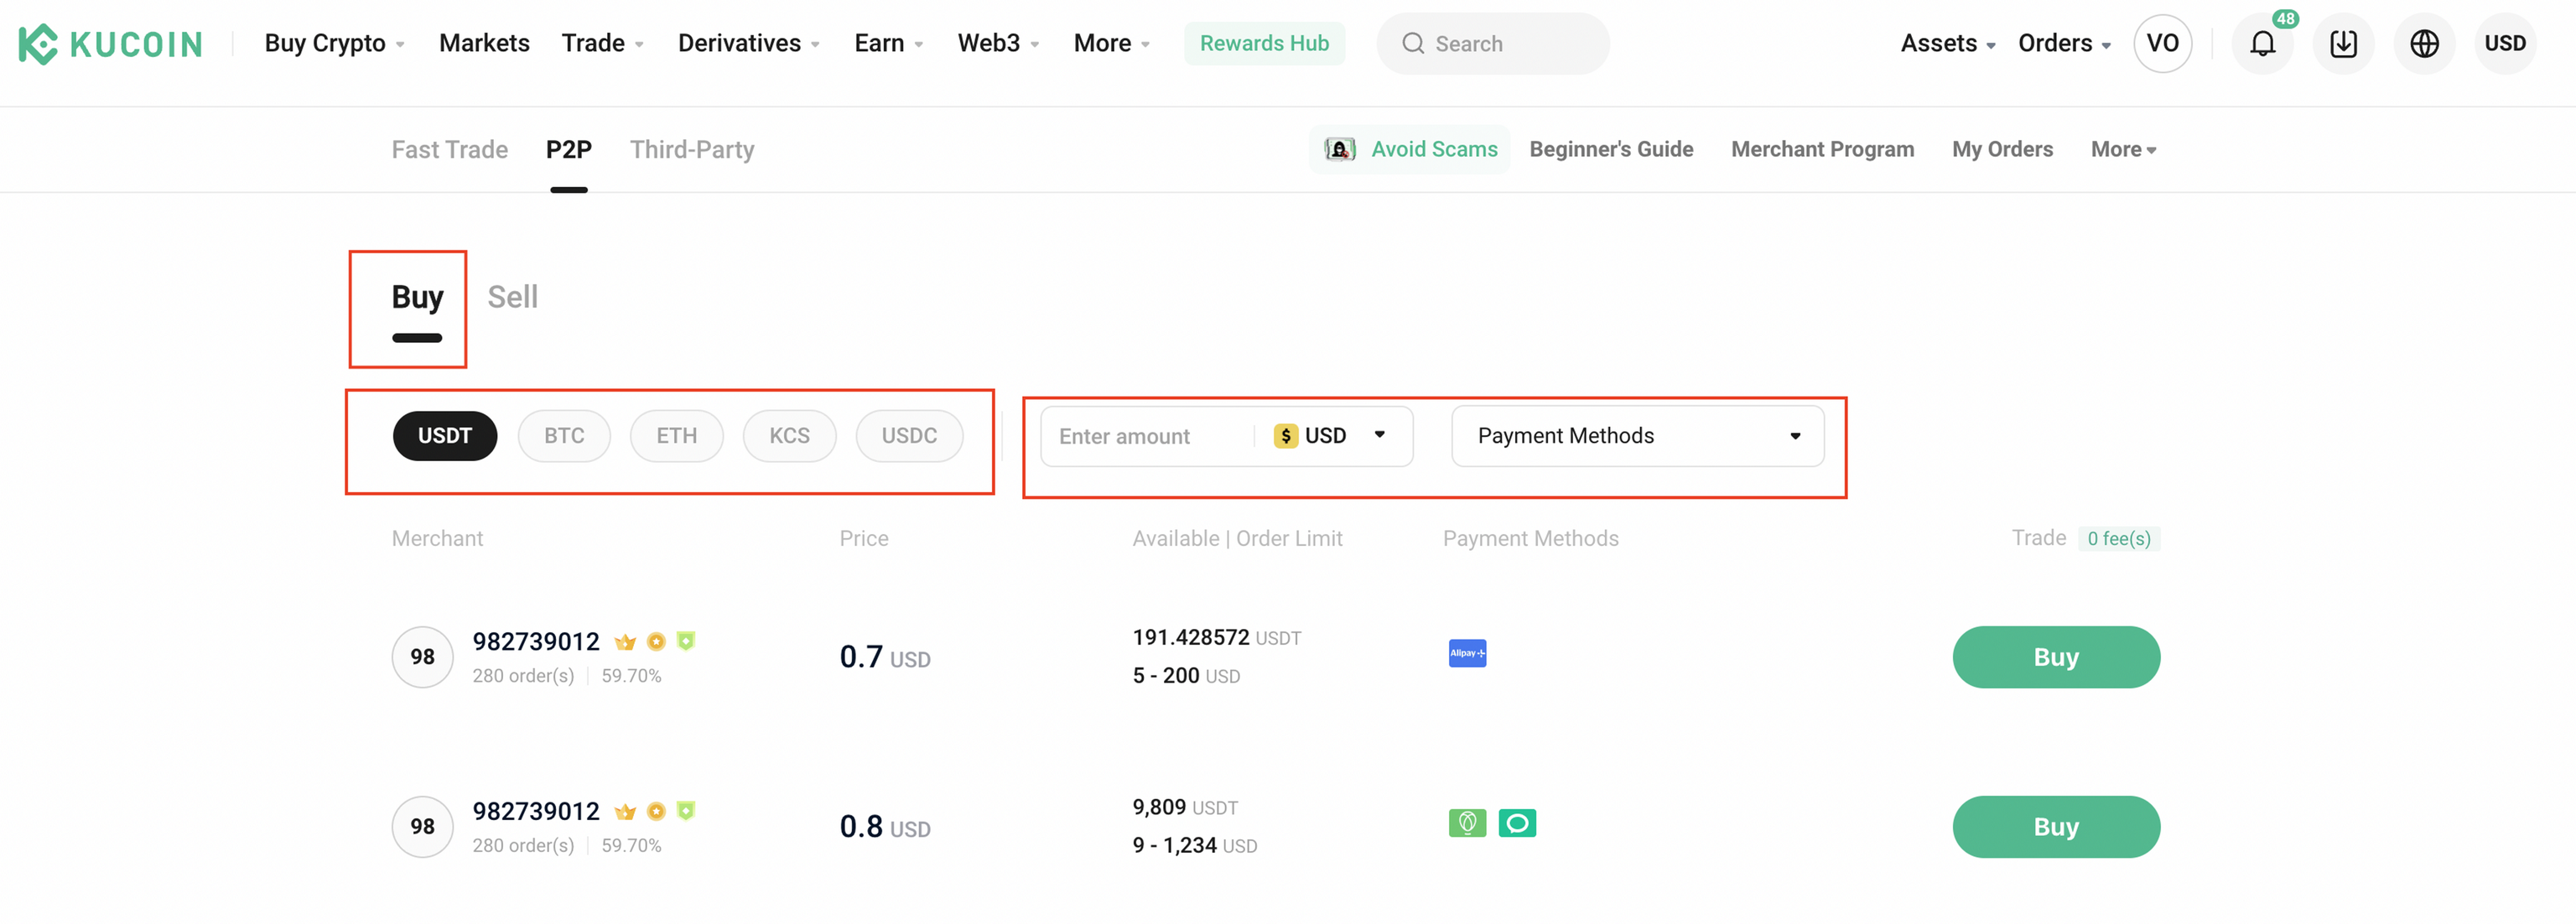Click the 191.428572 USDT available amount
This screenshot has width=2576, height=924.
tap(1216, 638)
